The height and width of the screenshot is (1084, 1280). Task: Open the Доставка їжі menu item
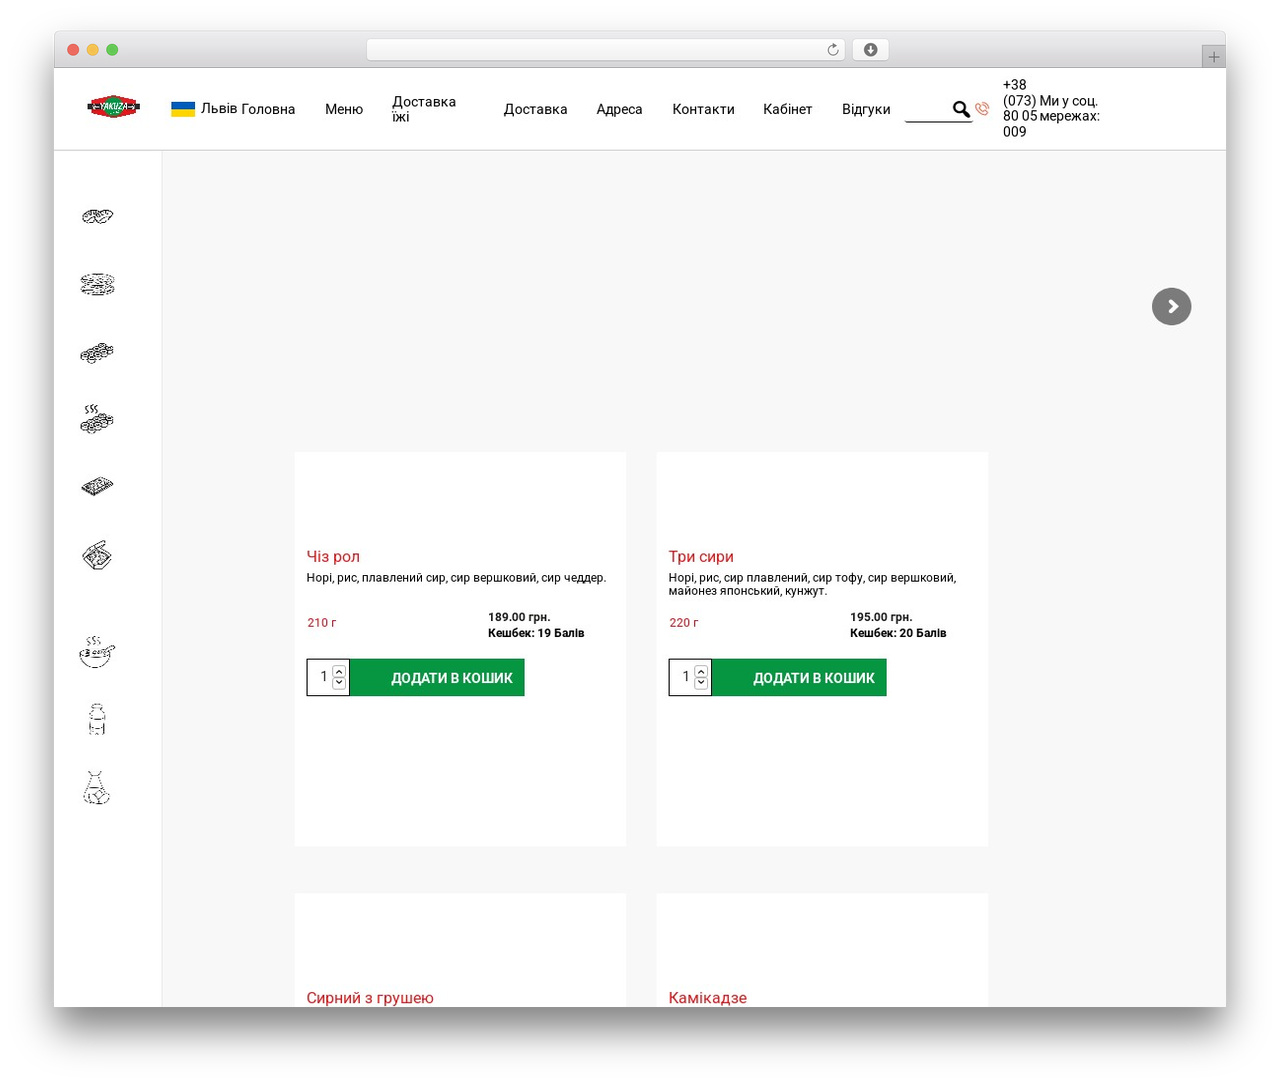(424, 109)
